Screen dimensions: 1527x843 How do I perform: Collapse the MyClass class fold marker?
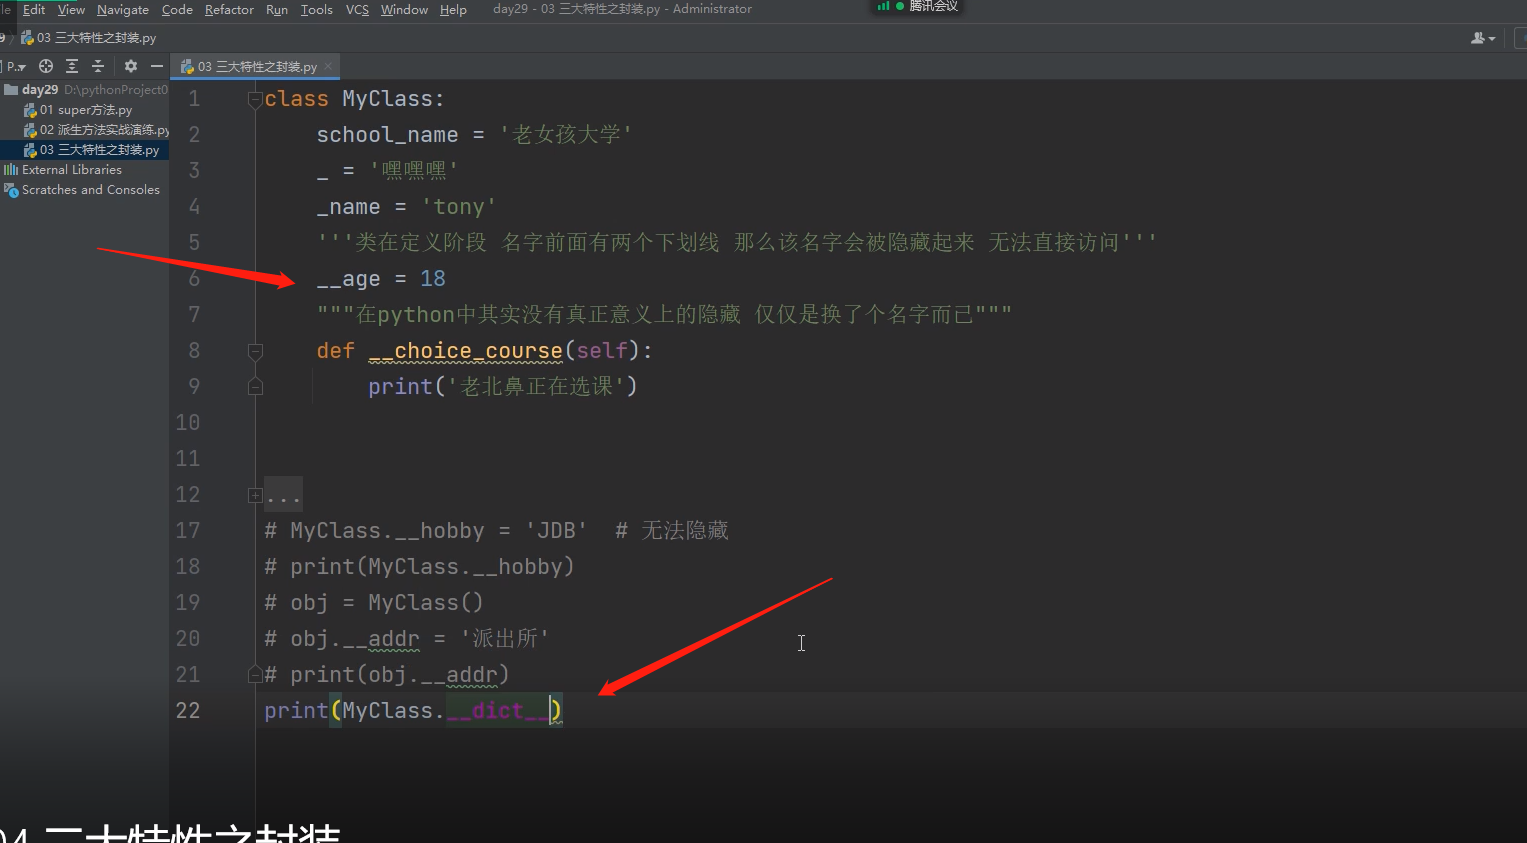(x=255, y=99)
